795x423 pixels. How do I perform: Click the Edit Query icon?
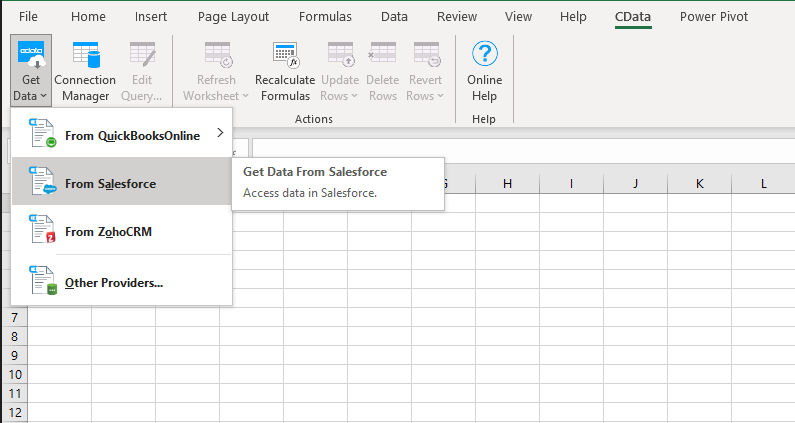[142, 71]
